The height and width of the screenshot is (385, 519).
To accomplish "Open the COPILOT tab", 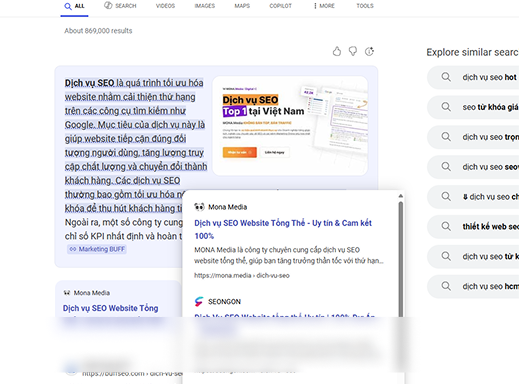I will [x=280, y=6].
